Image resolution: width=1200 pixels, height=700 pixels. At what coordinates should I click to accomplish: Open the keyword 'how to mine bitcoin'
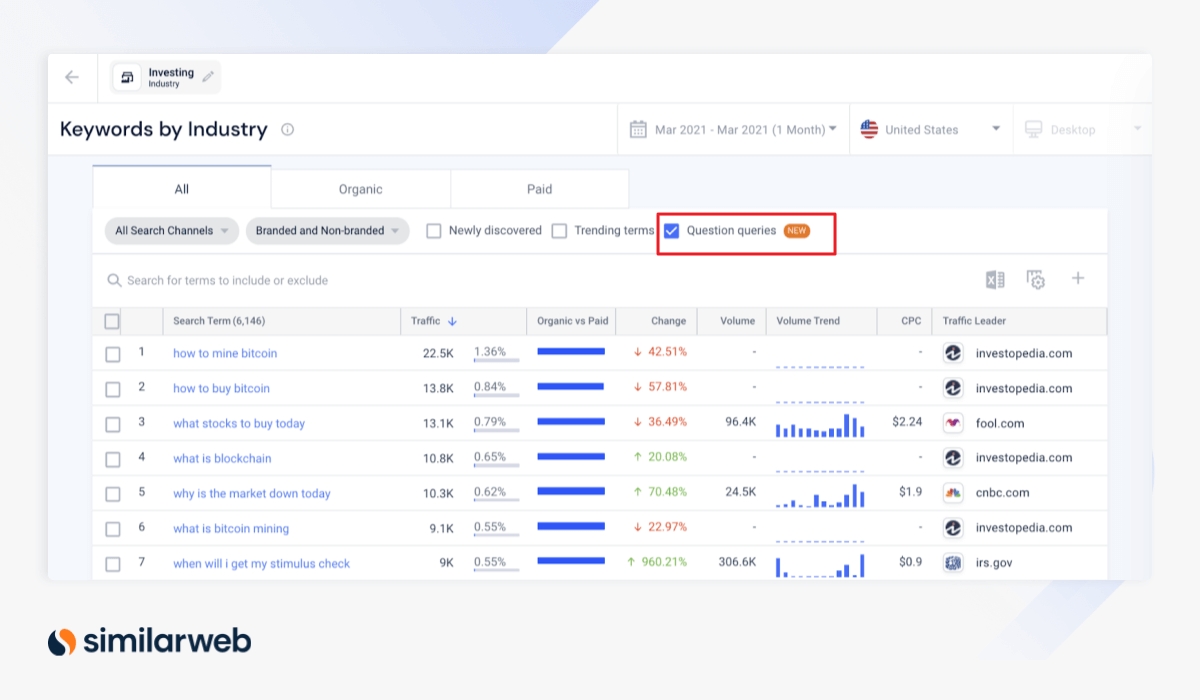tap(224, 352)
